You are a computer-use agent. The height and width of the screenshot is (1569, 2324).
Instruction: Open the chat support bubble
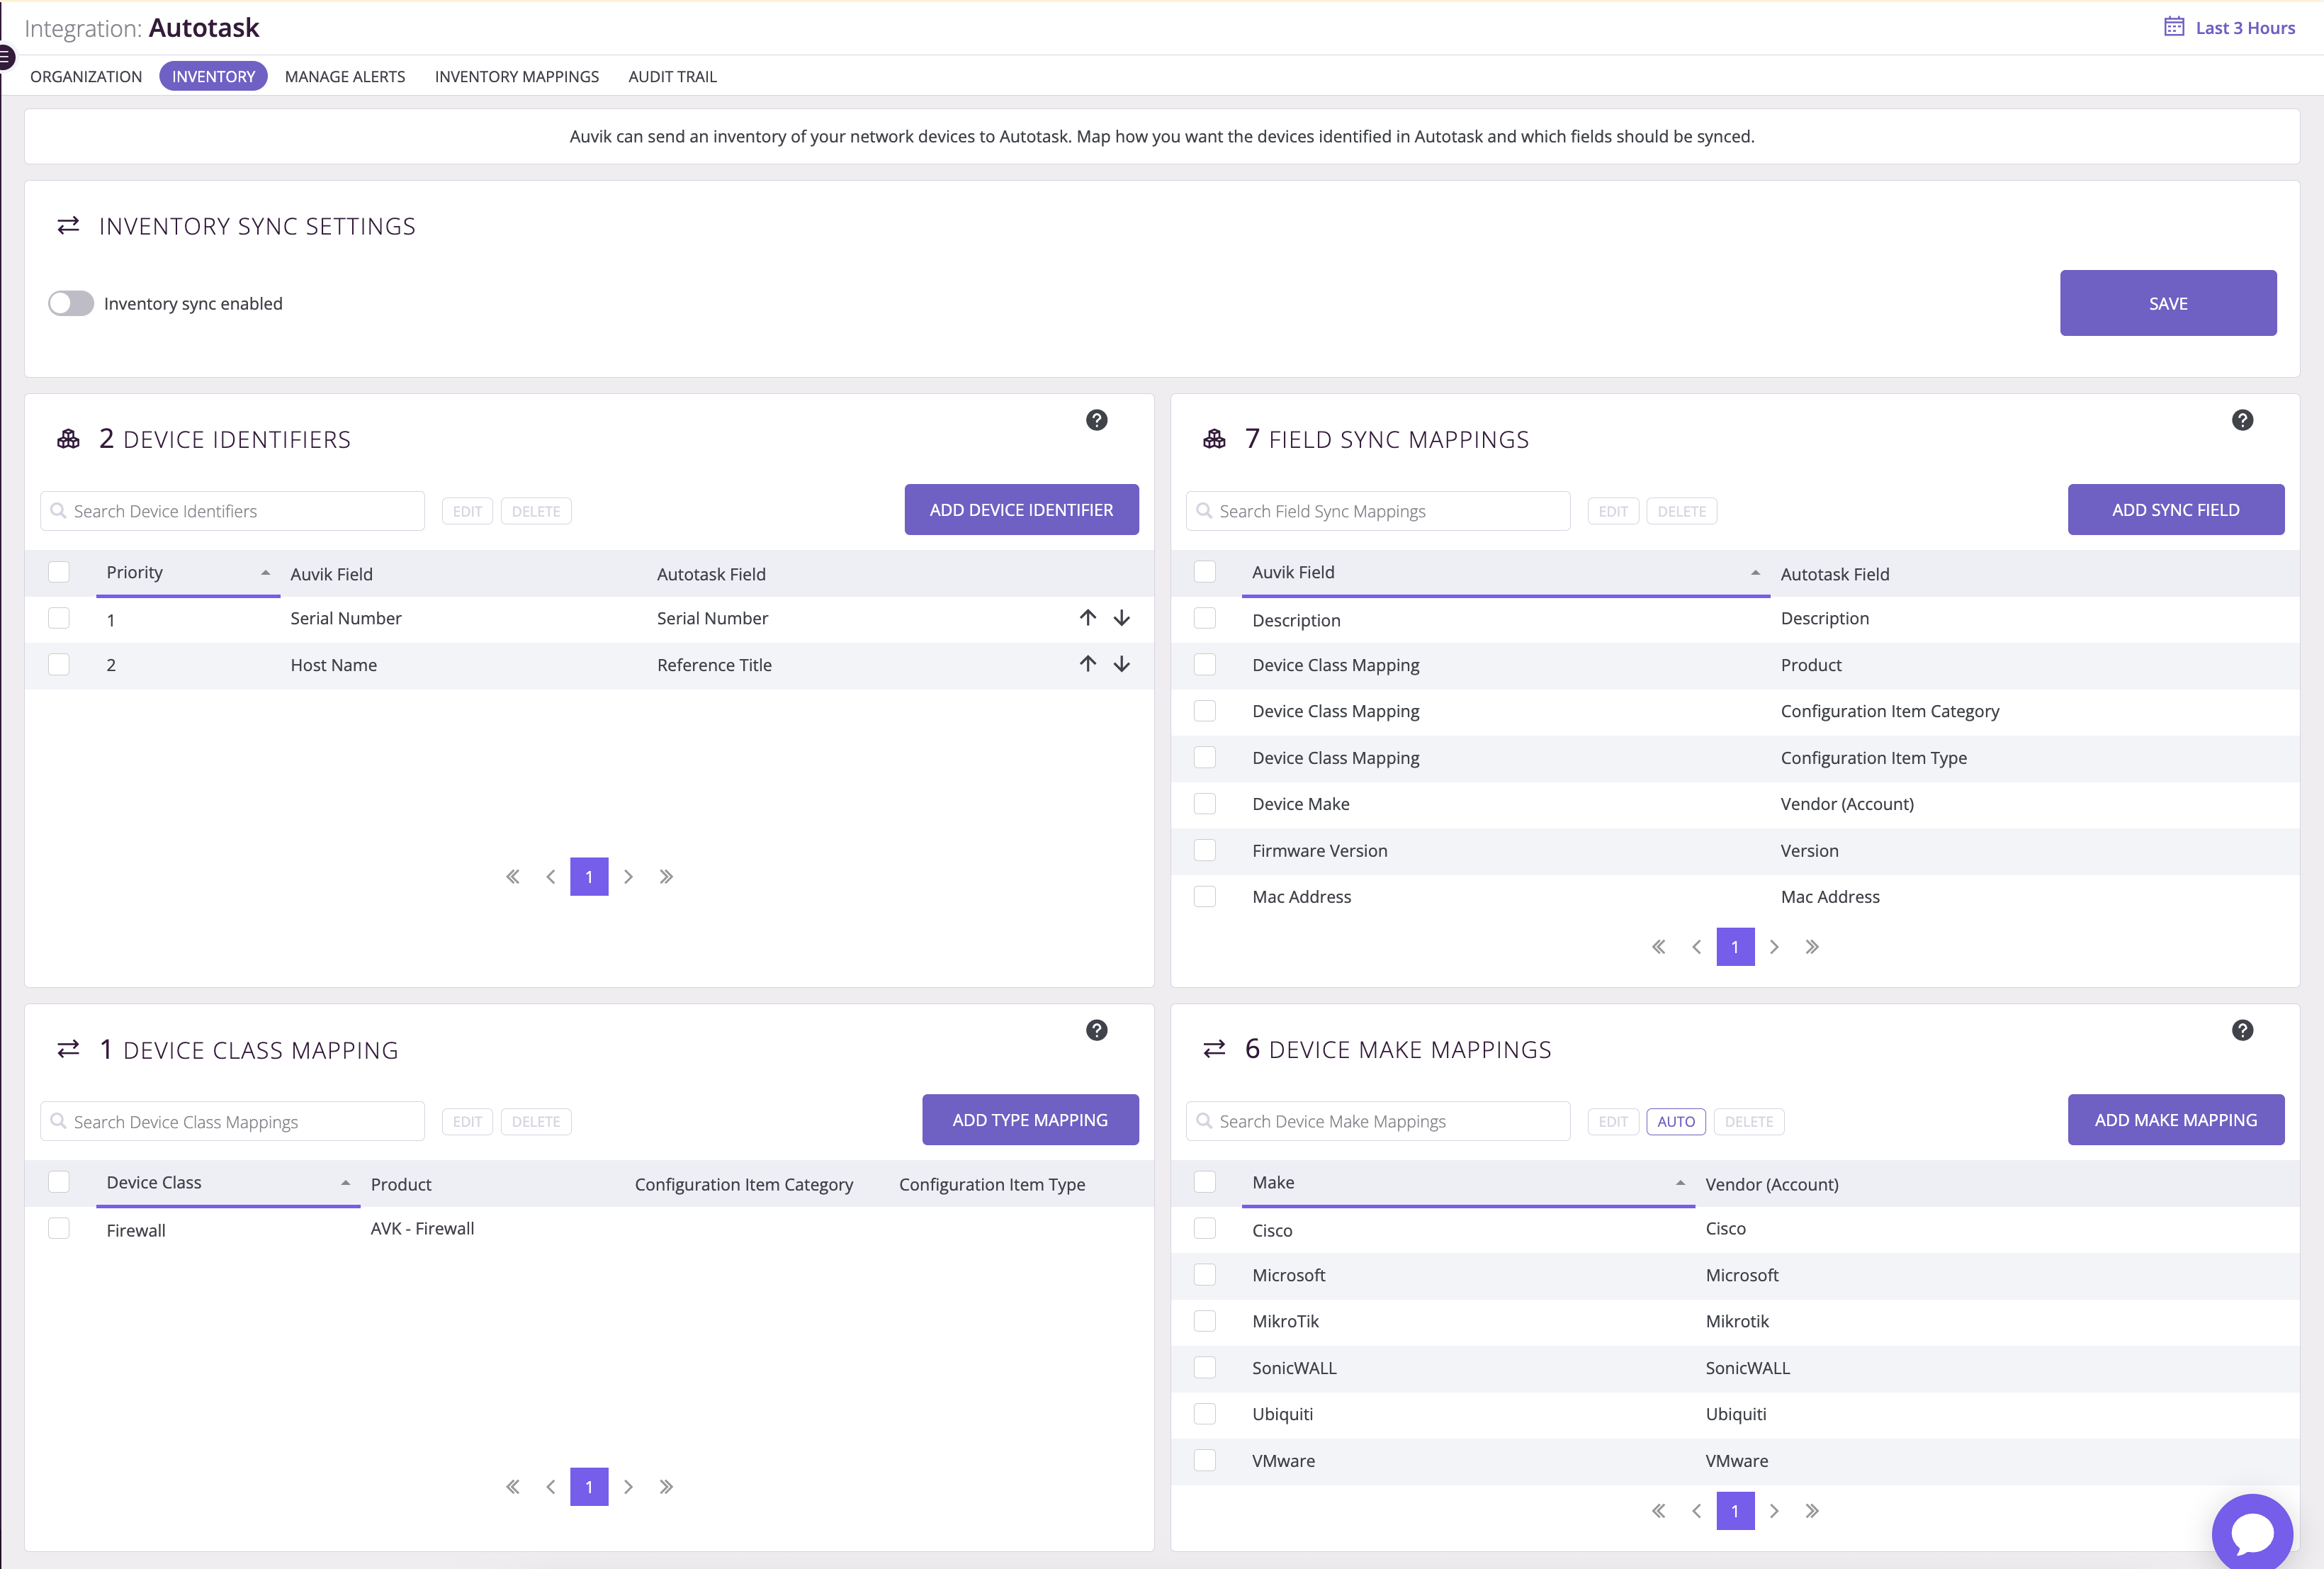pos(2252,1532)
